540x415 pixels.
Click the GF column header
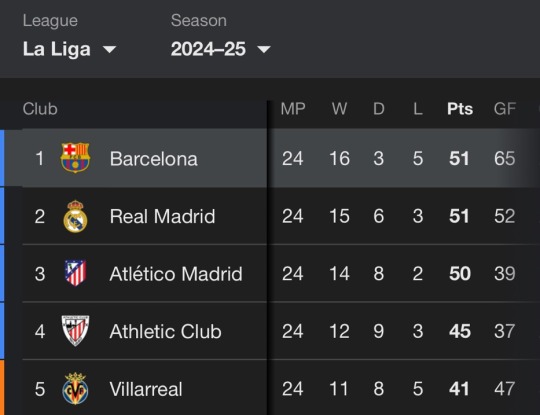[505, 109]
